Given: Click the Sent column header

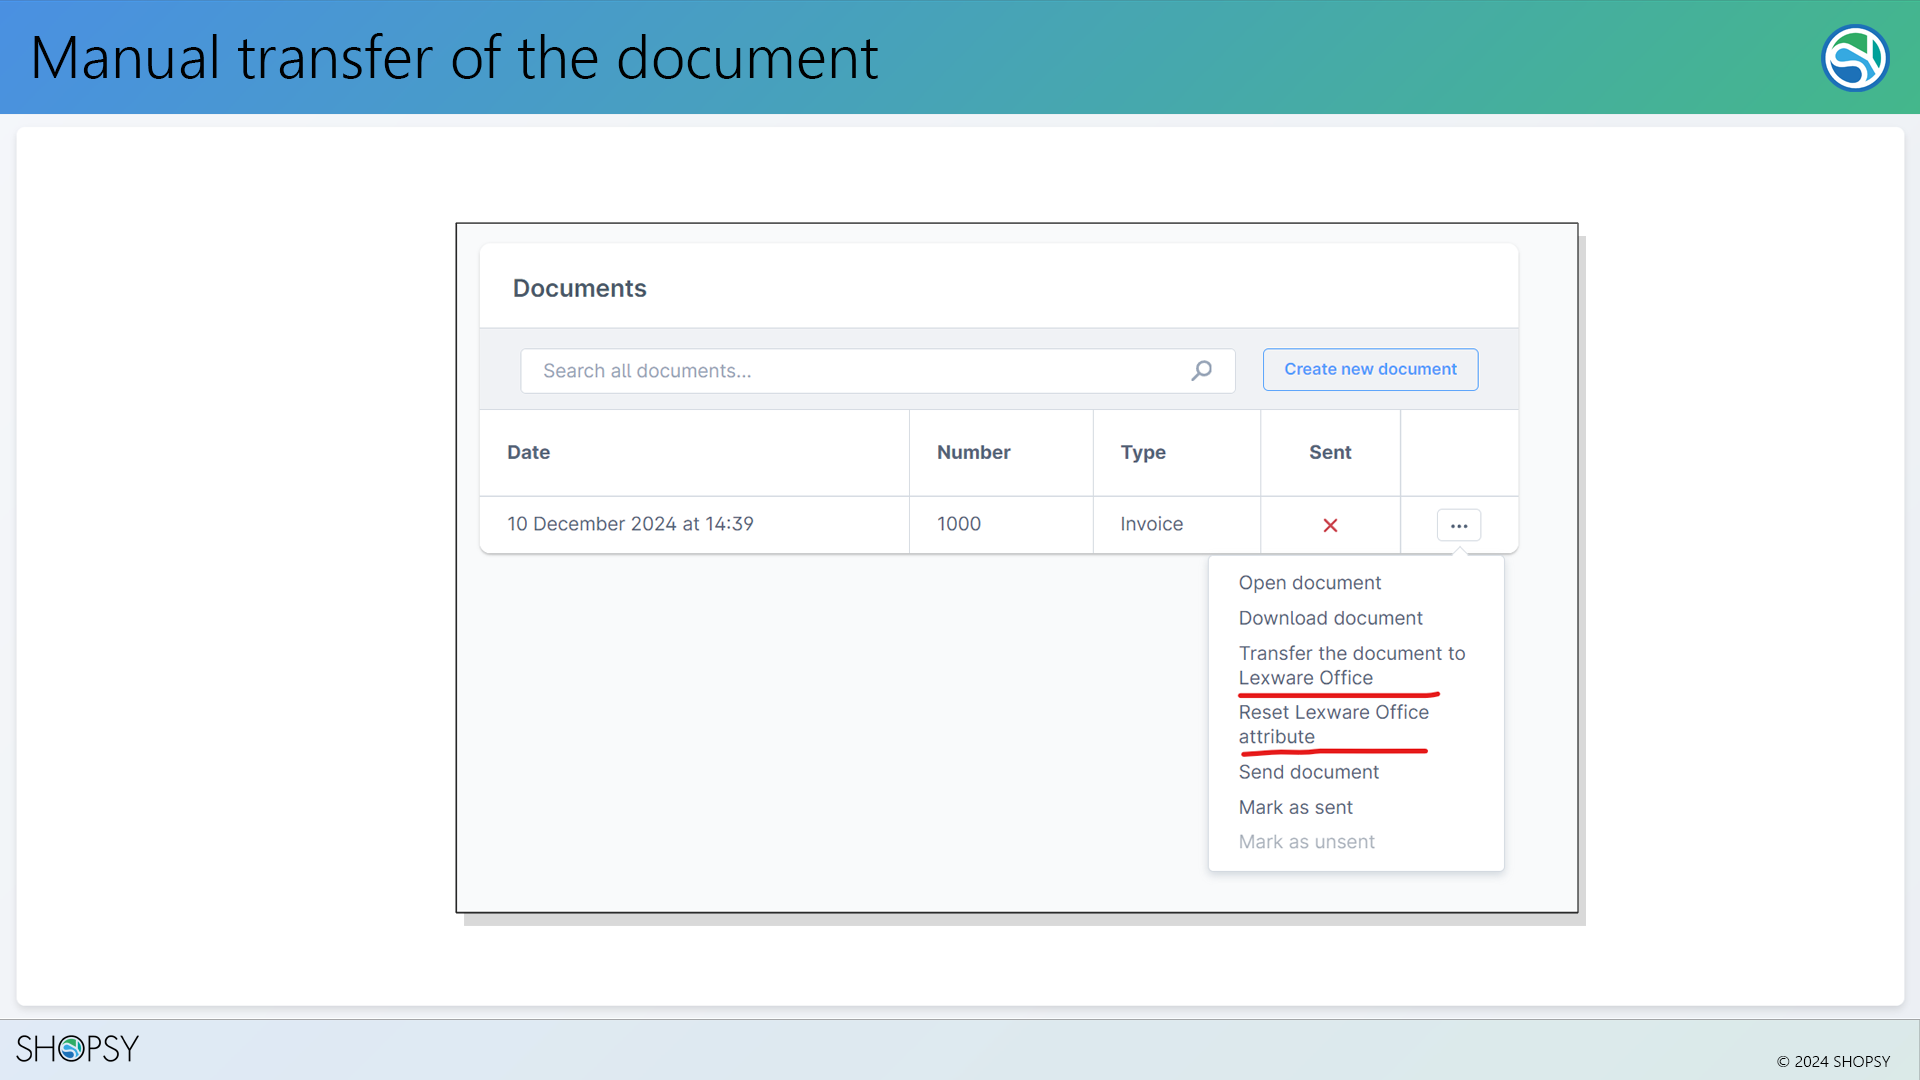Looking at the screenshot, I should pos(1330,452).
